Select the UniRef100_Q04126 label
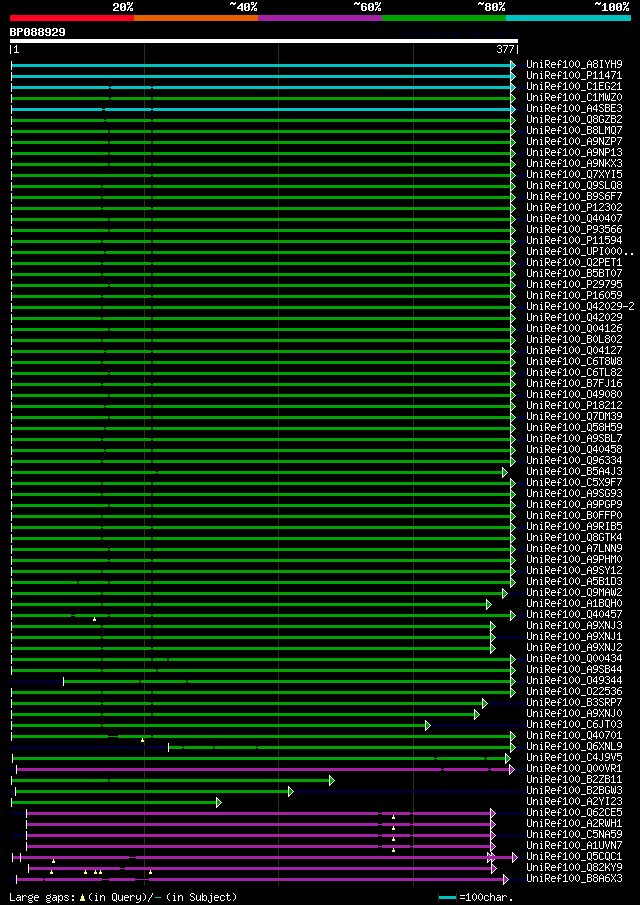This screenshot has height=905, width=640. tap(574, 328)
